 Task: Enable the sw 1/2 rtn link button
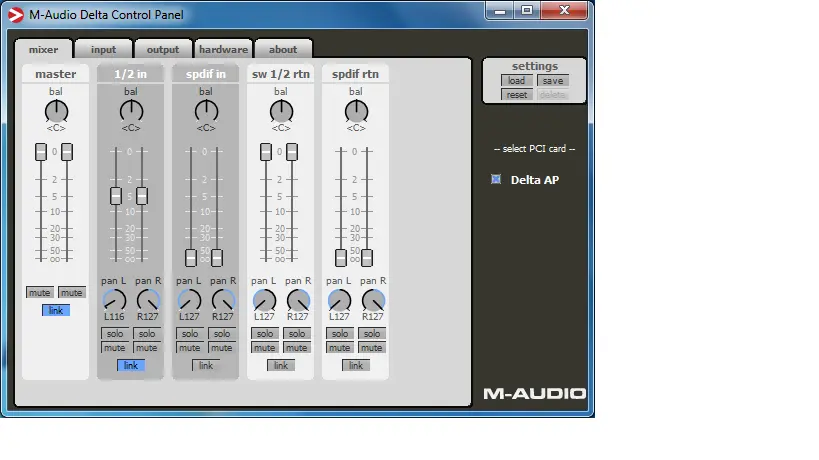click(281, 365)
